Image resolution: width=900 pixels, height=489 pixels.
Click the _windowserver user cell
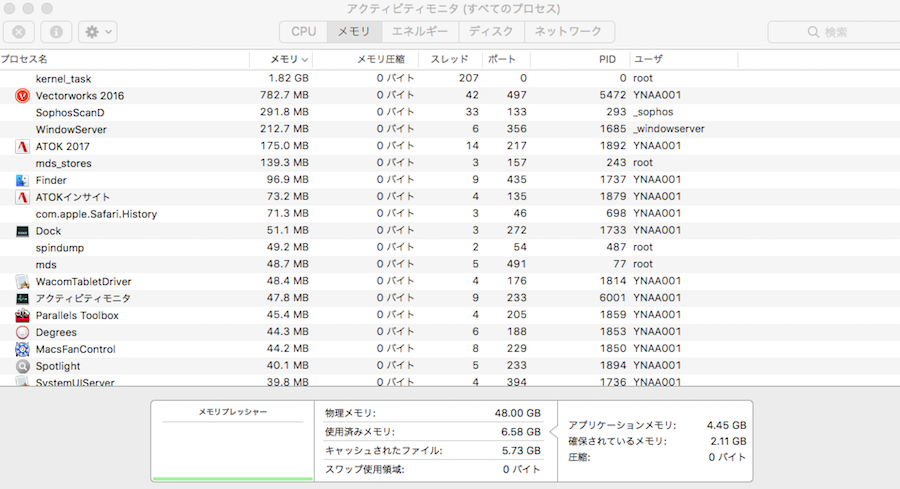[x=669, y=129]
